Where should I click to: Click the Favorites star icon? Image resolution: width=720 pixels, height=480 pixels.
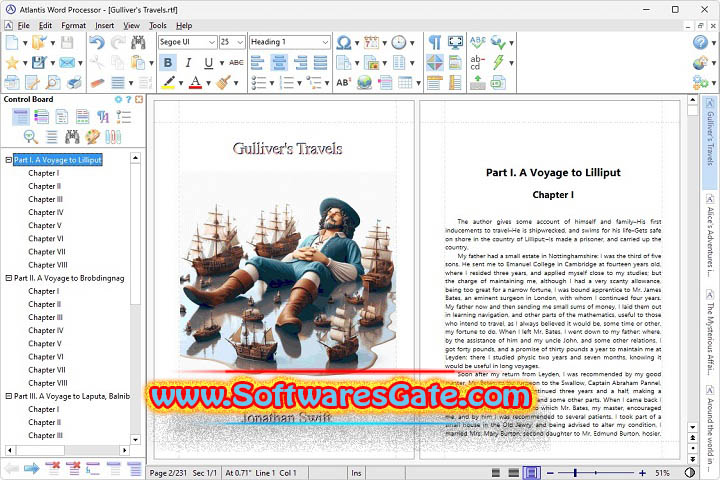point(12,62)
